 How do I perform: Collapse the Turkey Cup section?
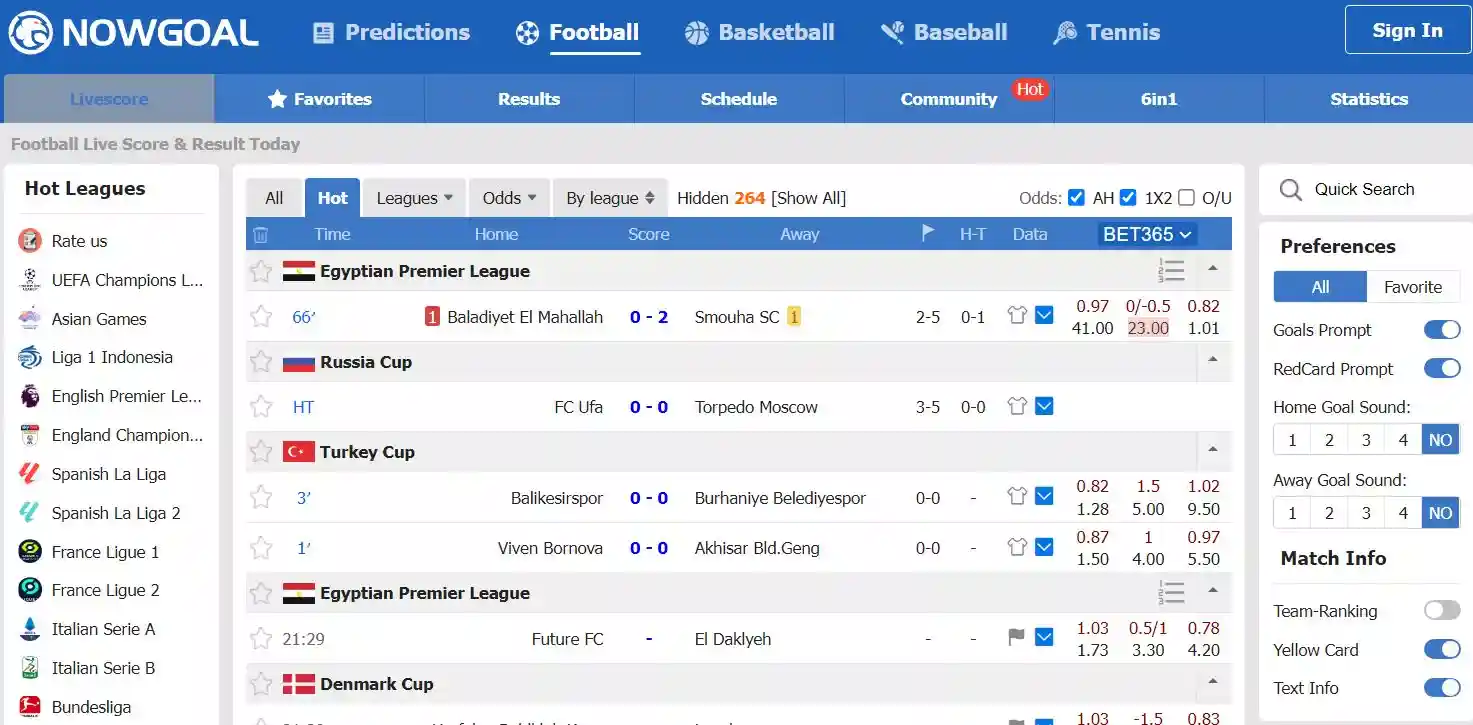point(1213,451)
